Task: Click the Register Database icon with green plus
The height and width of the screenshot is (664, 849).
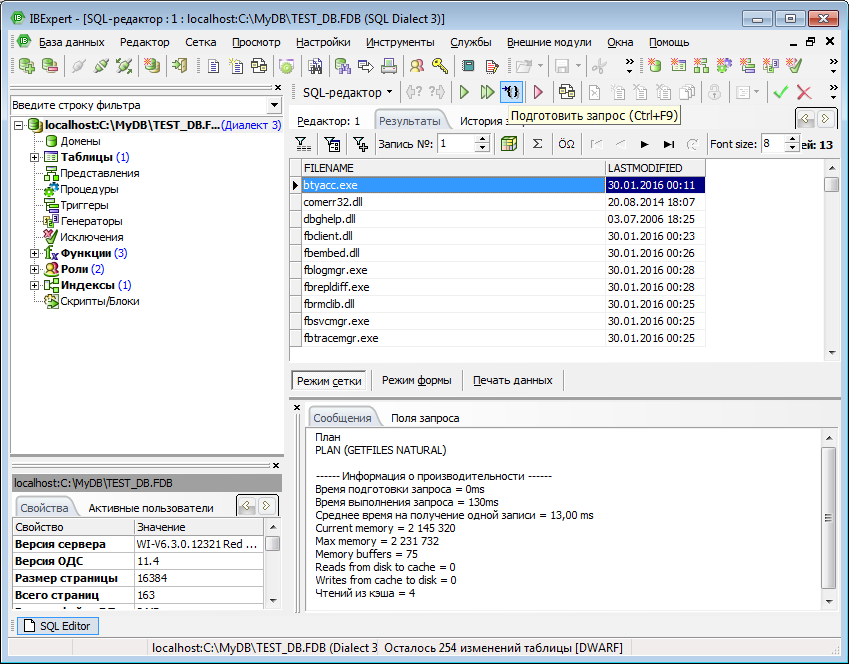Action: coord(26,66)
